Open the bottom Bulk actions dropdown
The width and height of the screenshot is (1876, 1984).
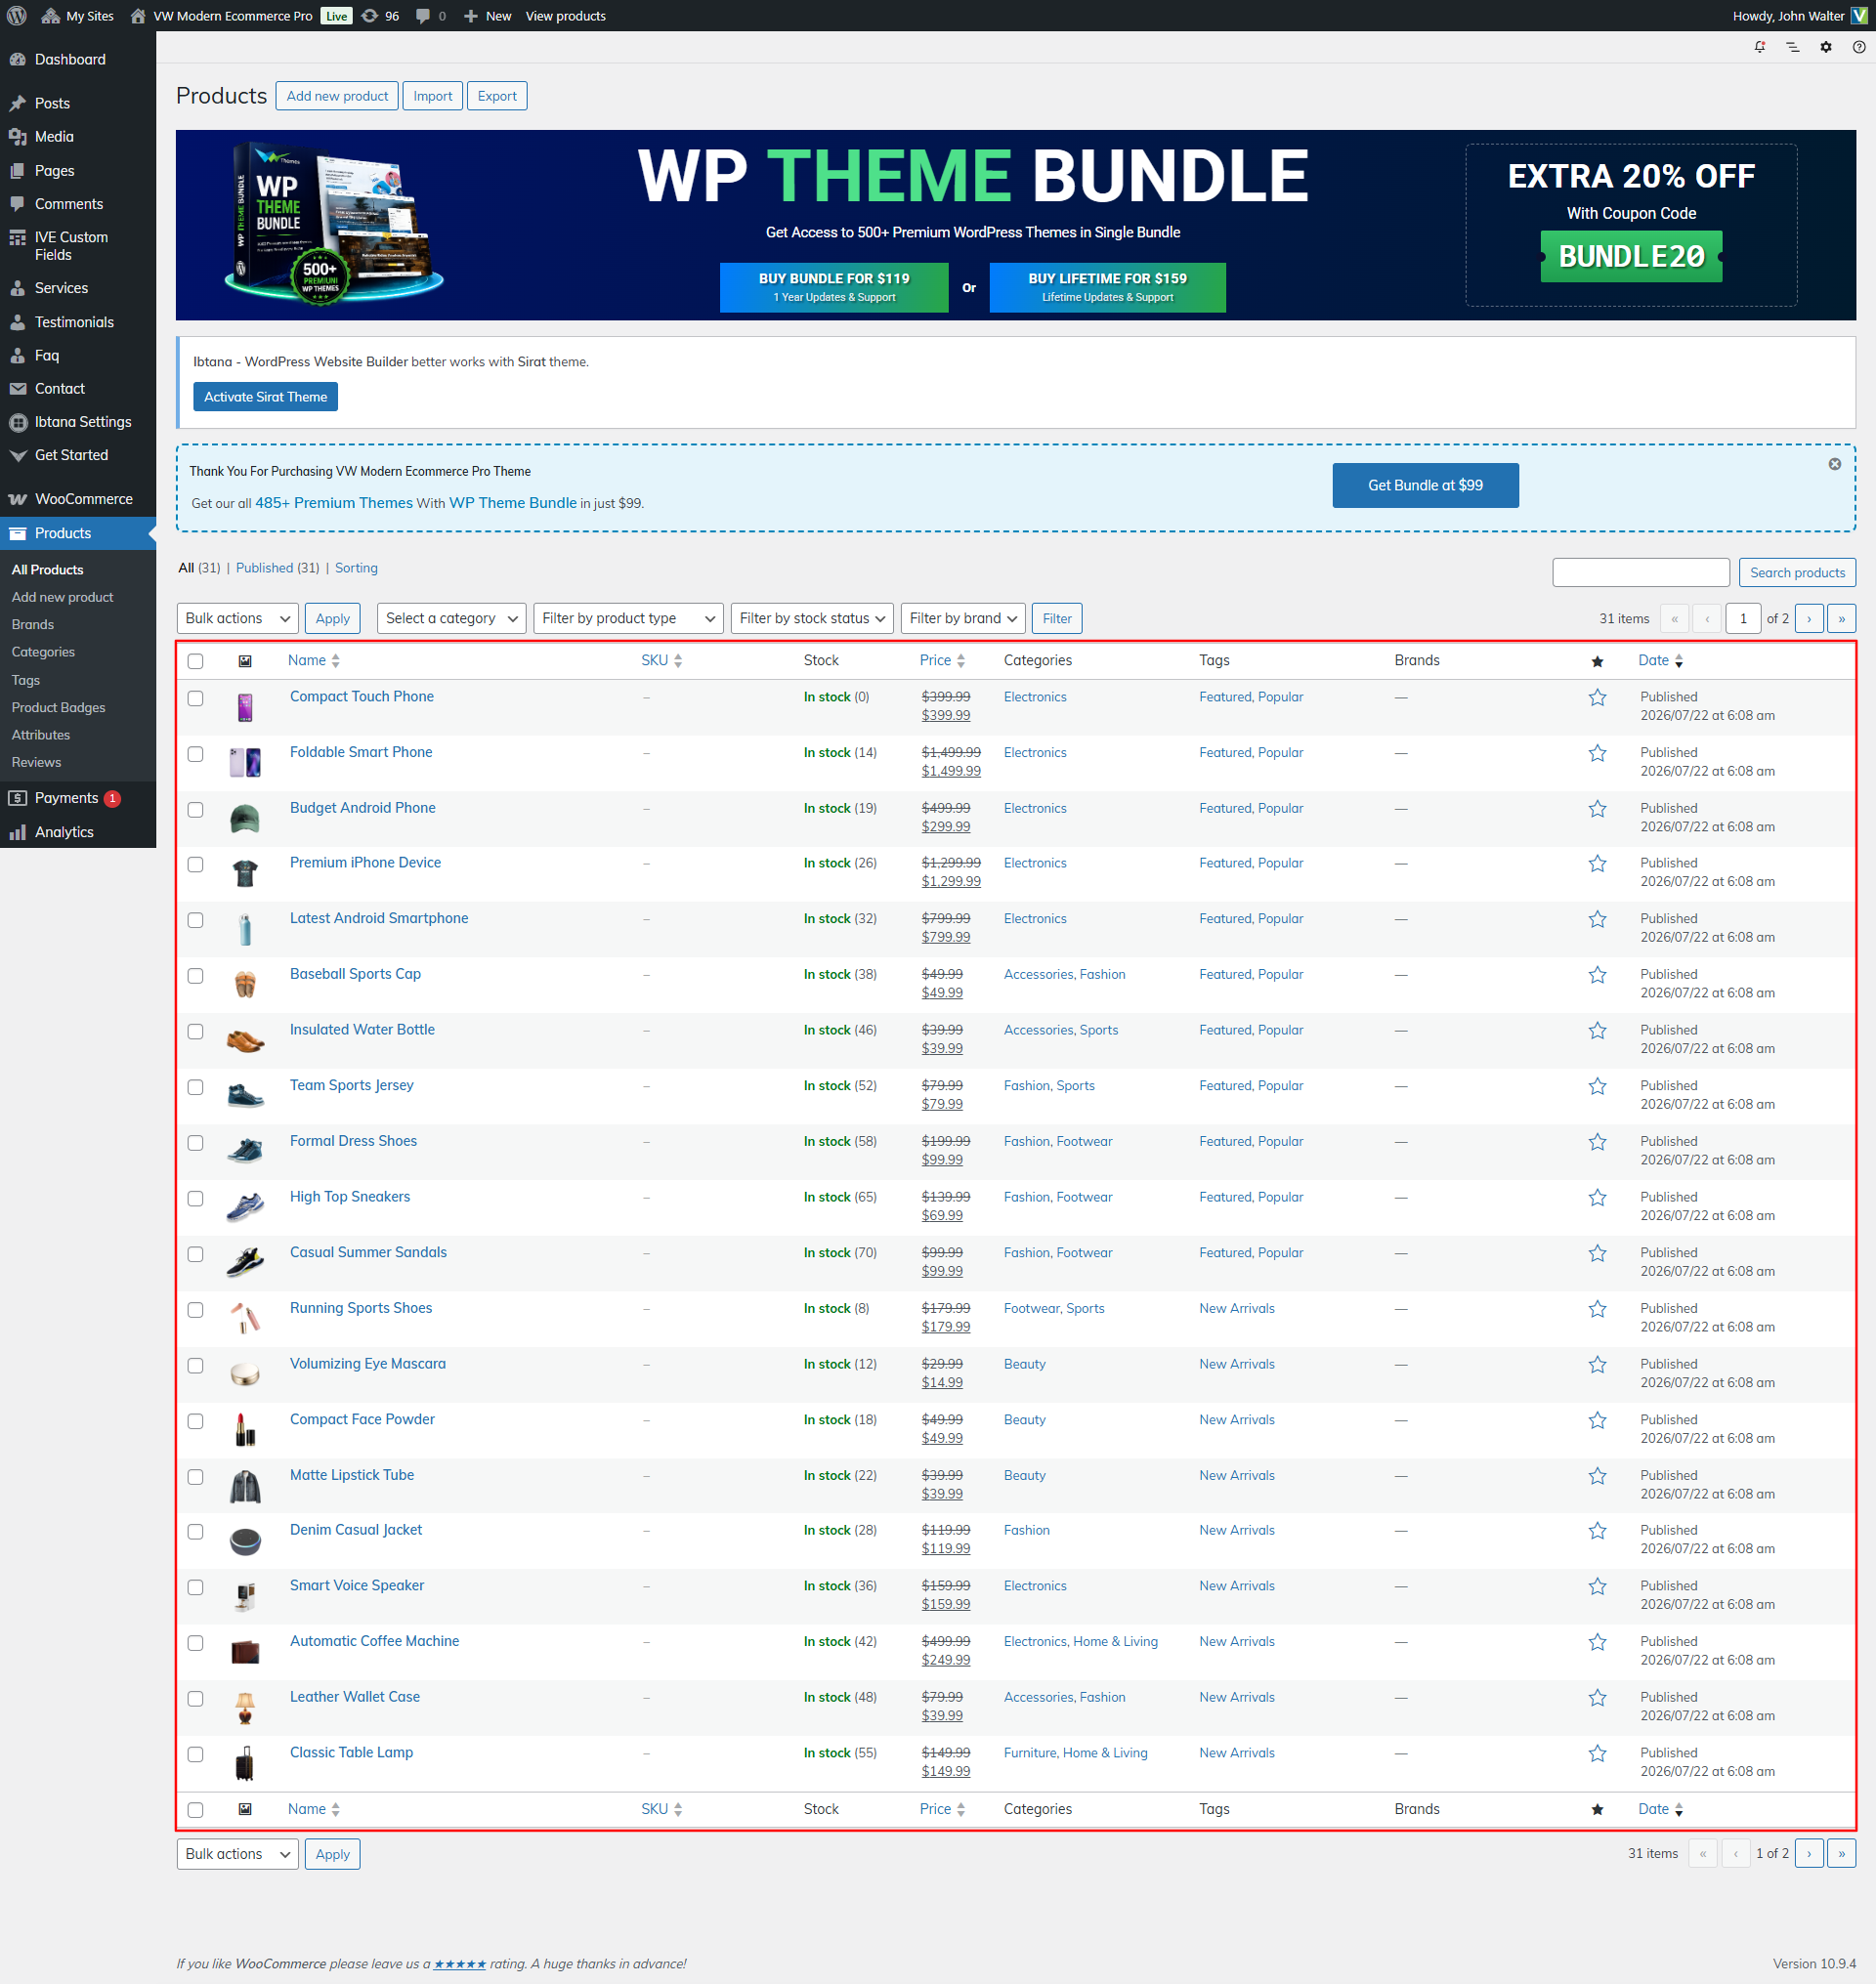click(x=238, y=1854)
